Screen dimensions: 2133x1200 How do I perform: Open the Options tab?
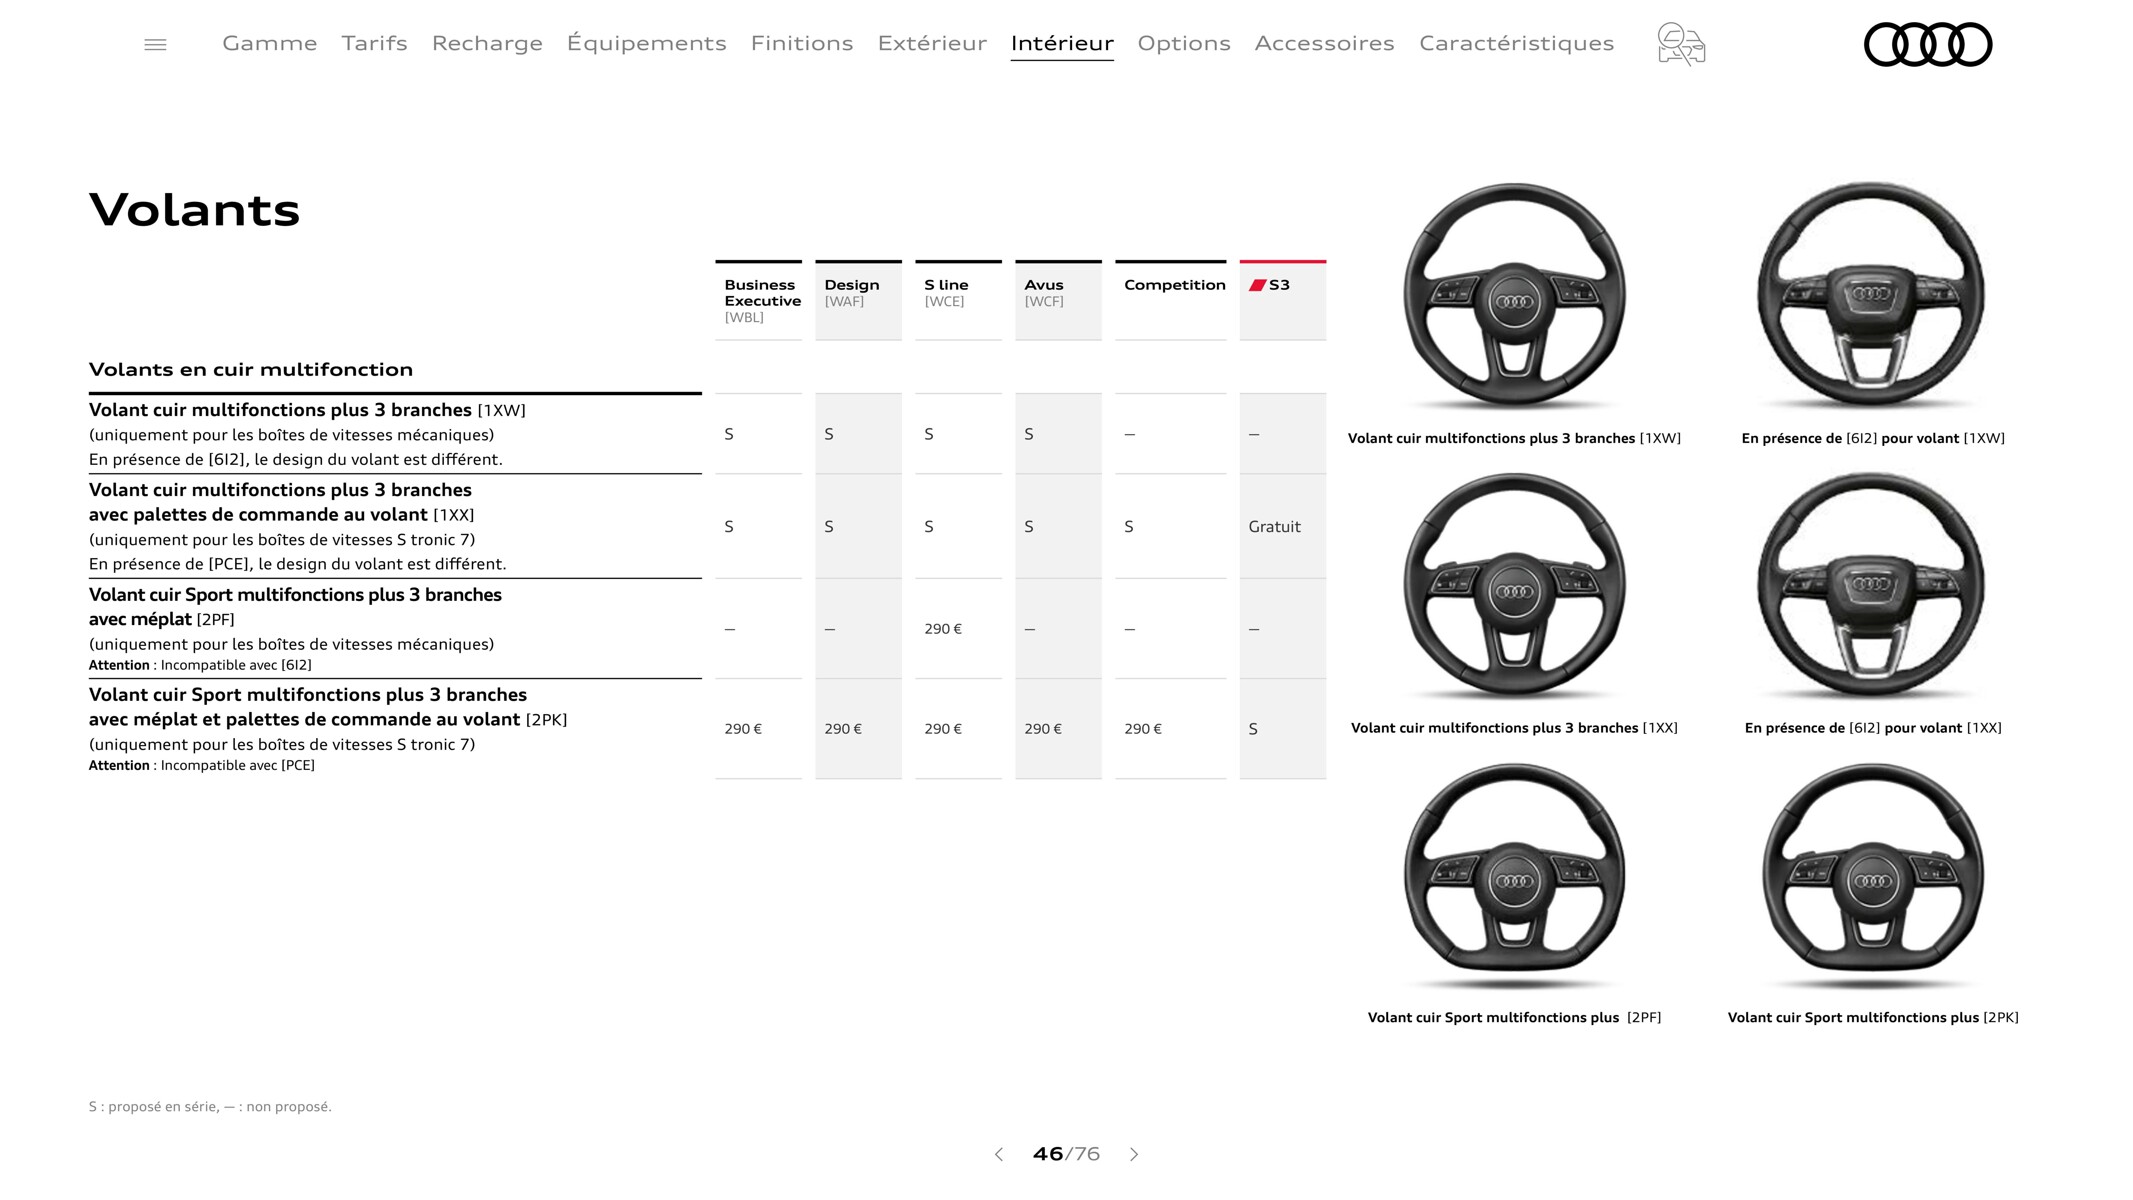coord(1184,43)
